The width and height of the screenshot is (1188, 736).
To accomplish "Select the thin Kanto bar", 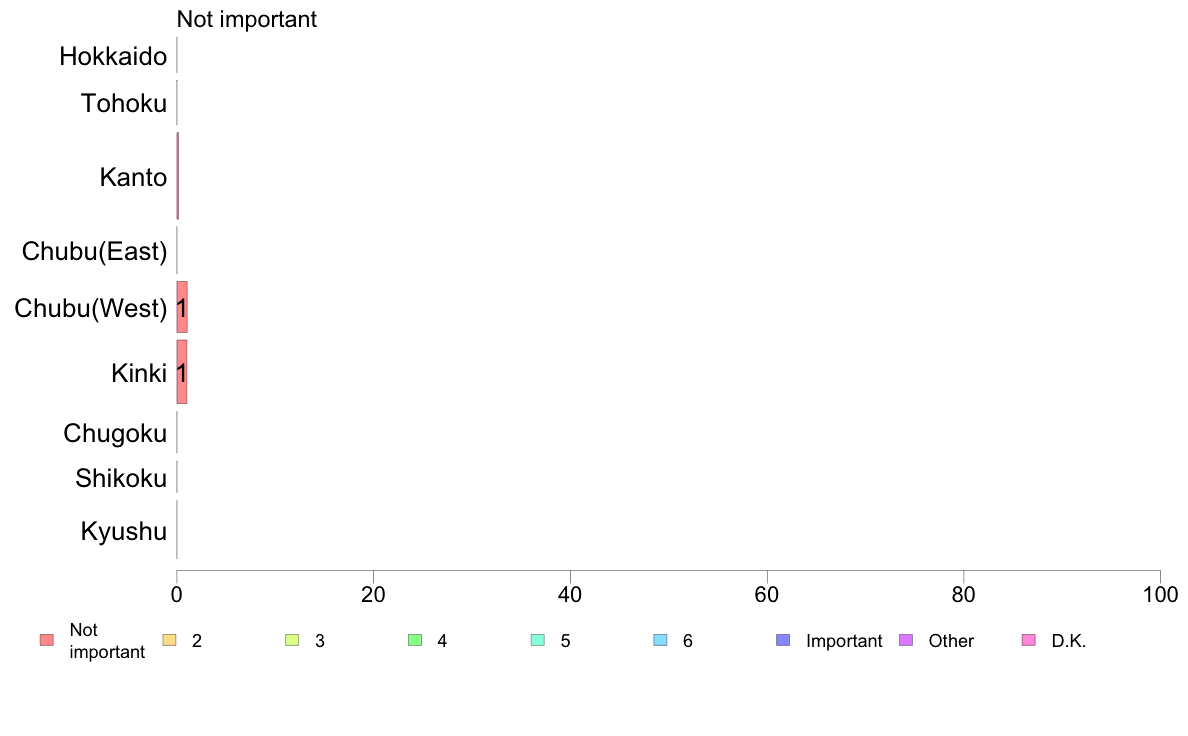I will click(178, 176).
